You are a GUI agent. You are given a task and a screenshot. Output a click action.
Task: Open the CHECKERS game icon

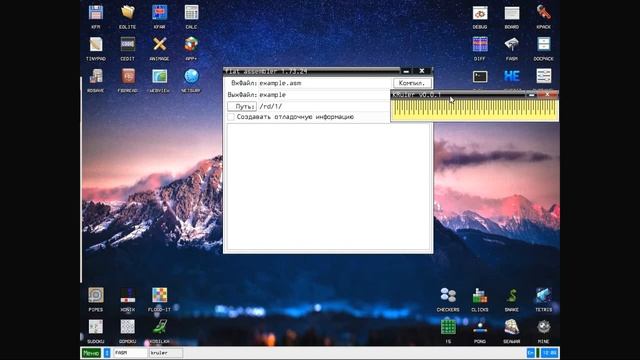[x=448, y=296]
